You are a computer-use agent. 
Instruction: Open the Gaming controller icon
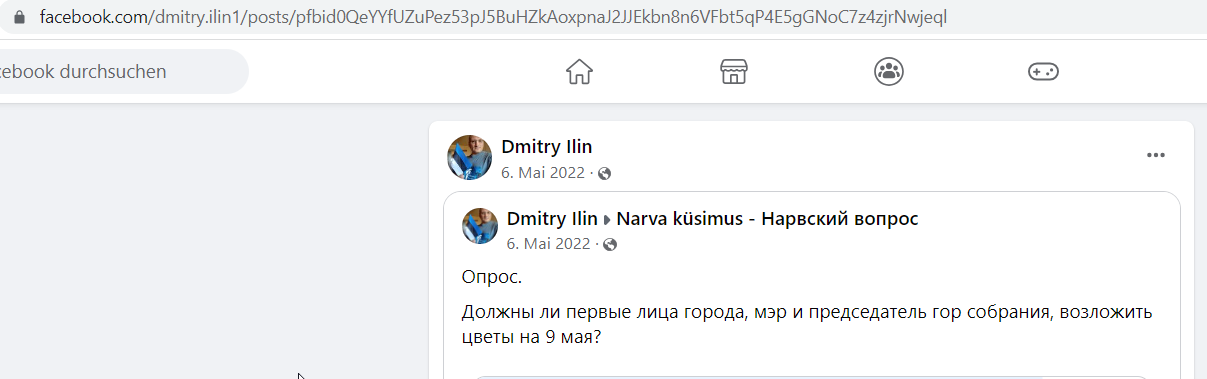(x=1043, y=72)
